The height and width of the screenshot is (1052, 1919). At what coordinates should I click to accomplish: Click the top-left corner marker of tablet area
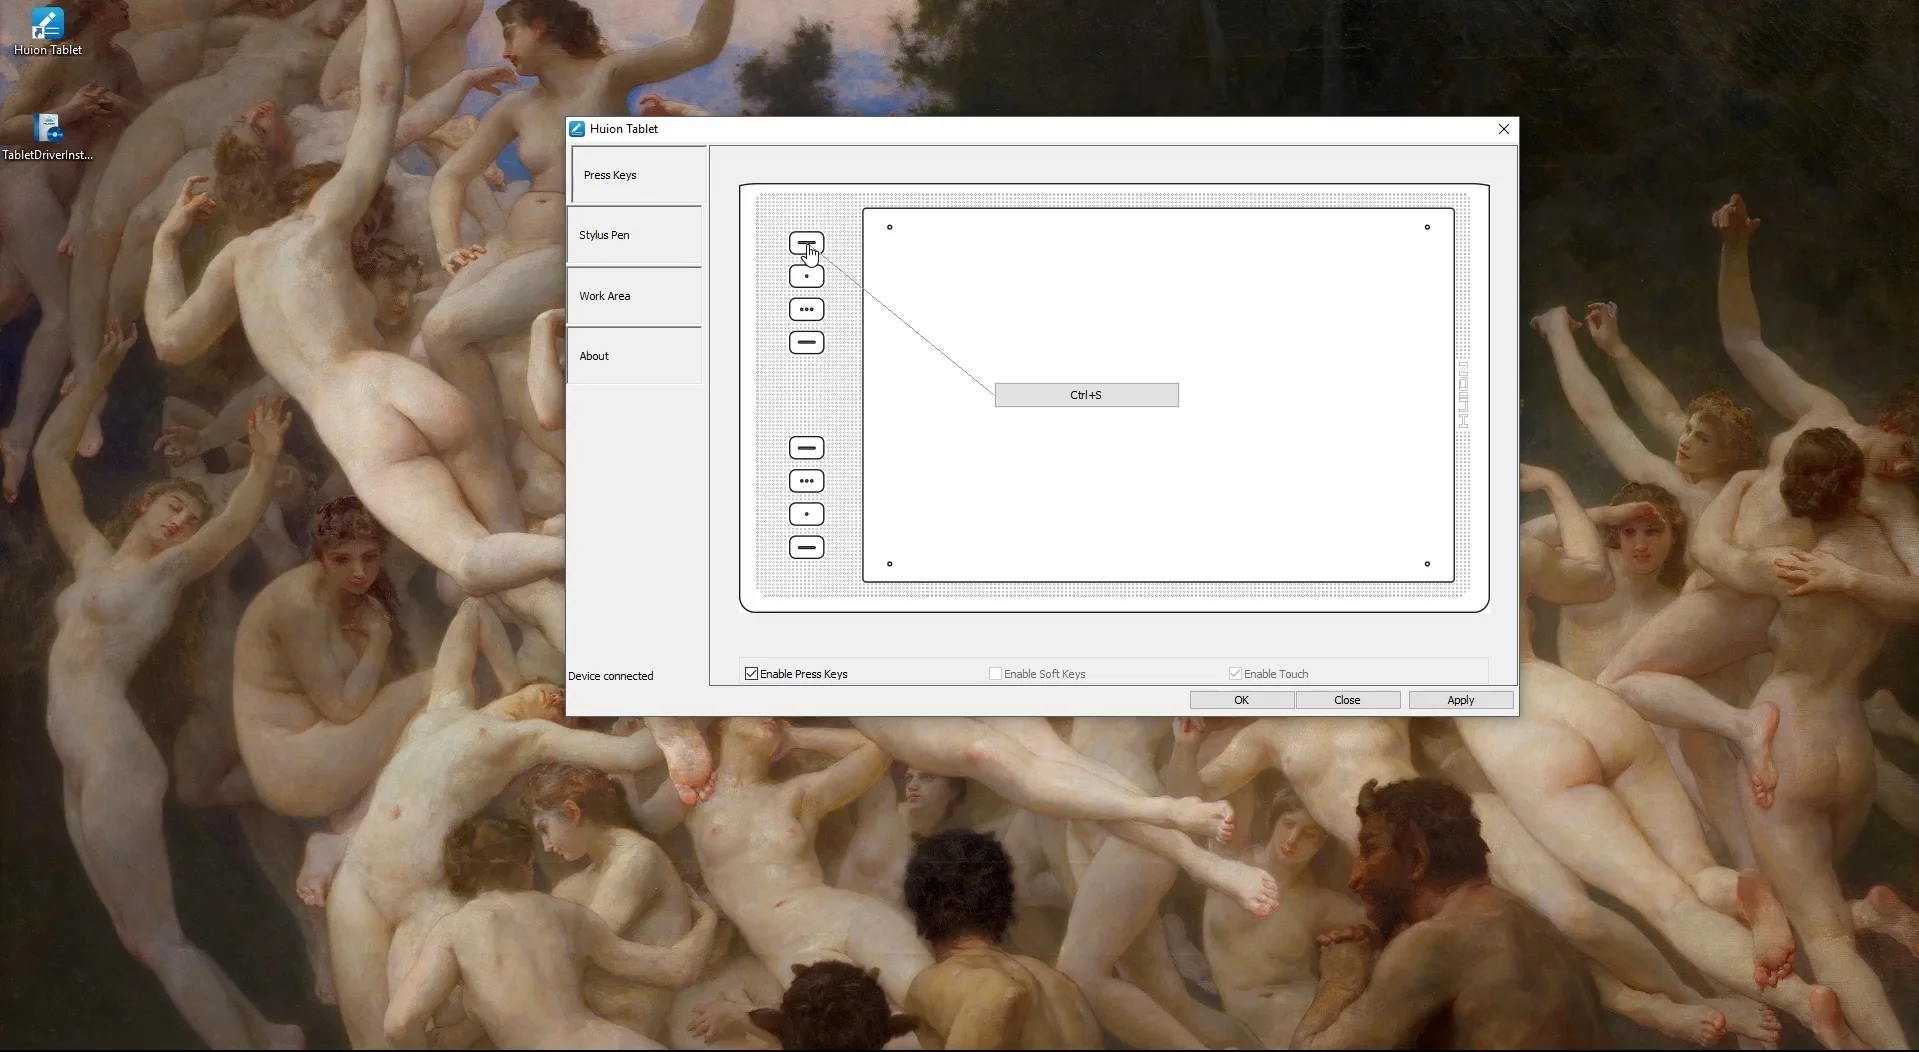coord(889,227)
